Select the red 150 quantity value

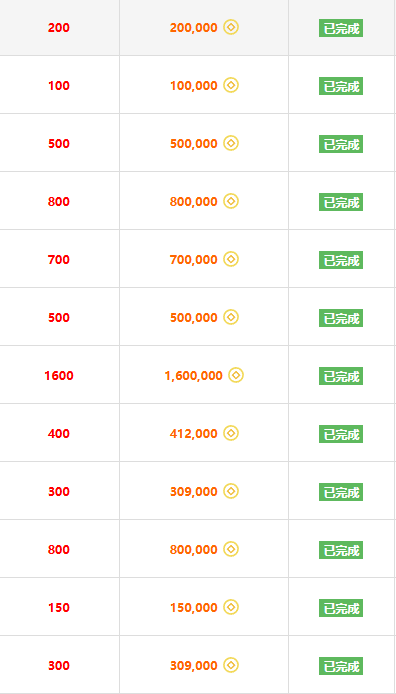59,607
